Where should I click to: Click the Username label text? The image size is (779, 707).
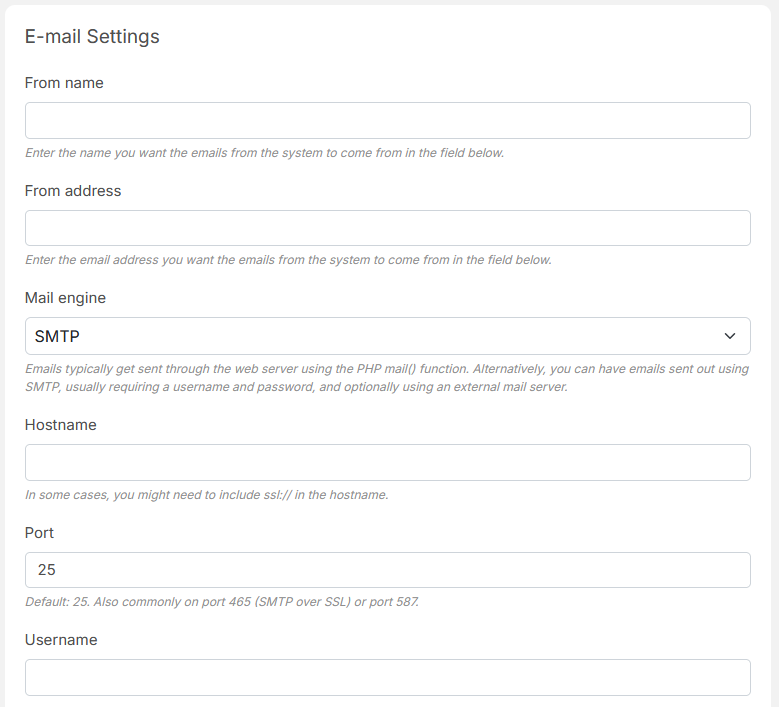pos(61,640)
